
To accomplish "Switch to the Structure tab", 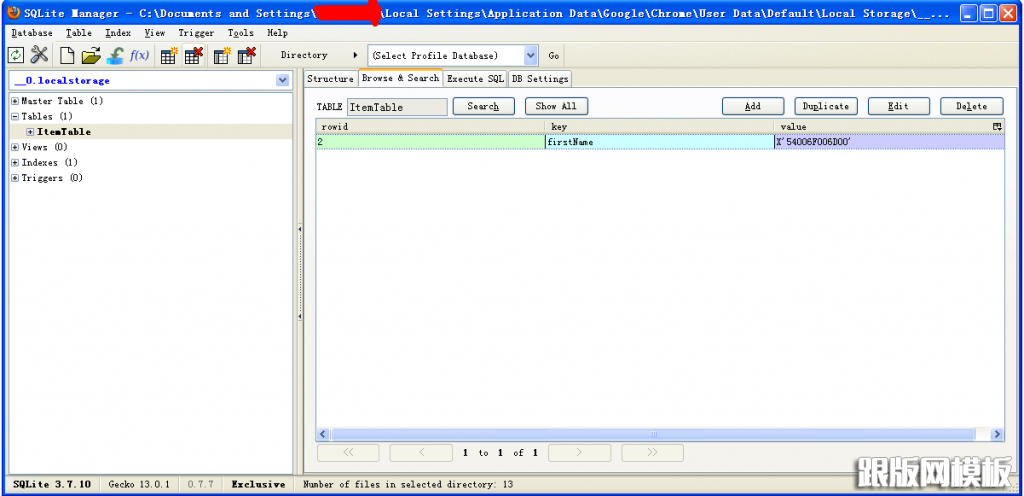I will pos(330,78).
